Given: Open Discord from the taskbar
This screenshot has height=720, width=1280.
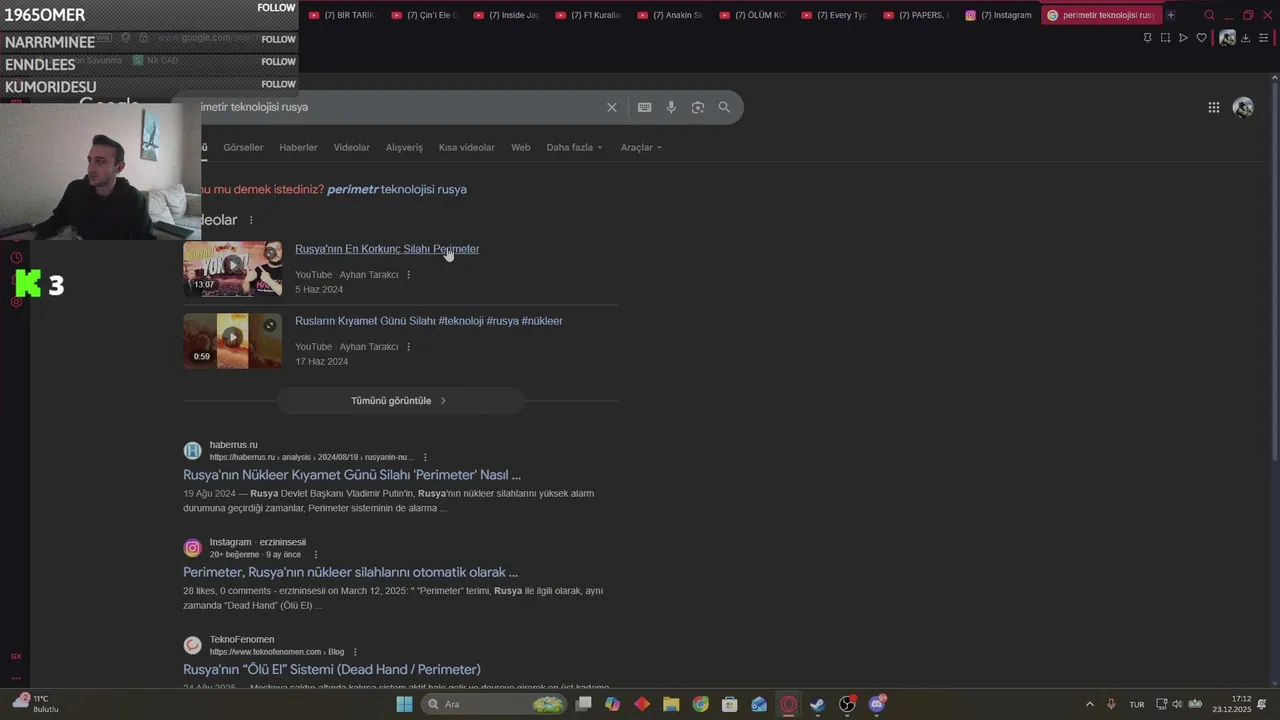Looking at the screenshot, I should pos(877,704).
